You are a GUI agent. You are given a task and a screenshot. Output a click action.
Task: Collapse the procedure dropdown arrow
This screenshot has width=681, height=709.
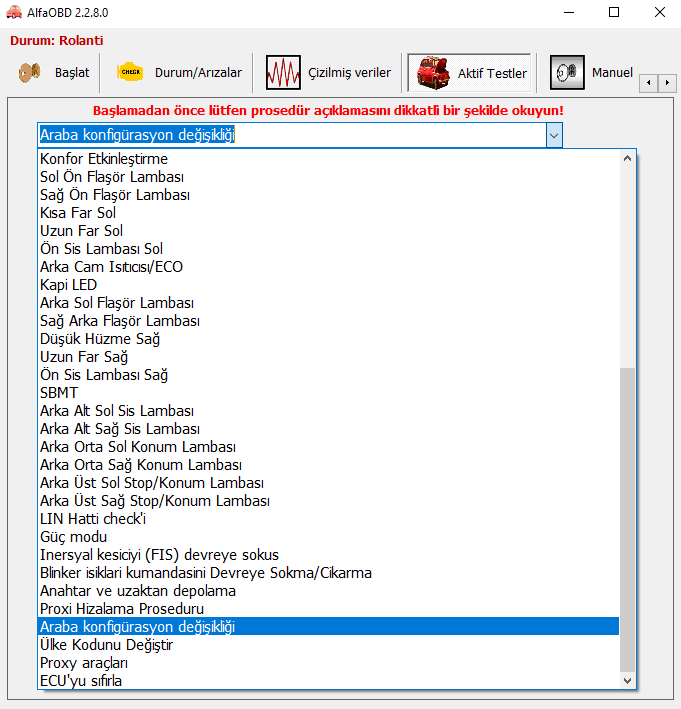(554, 136)
